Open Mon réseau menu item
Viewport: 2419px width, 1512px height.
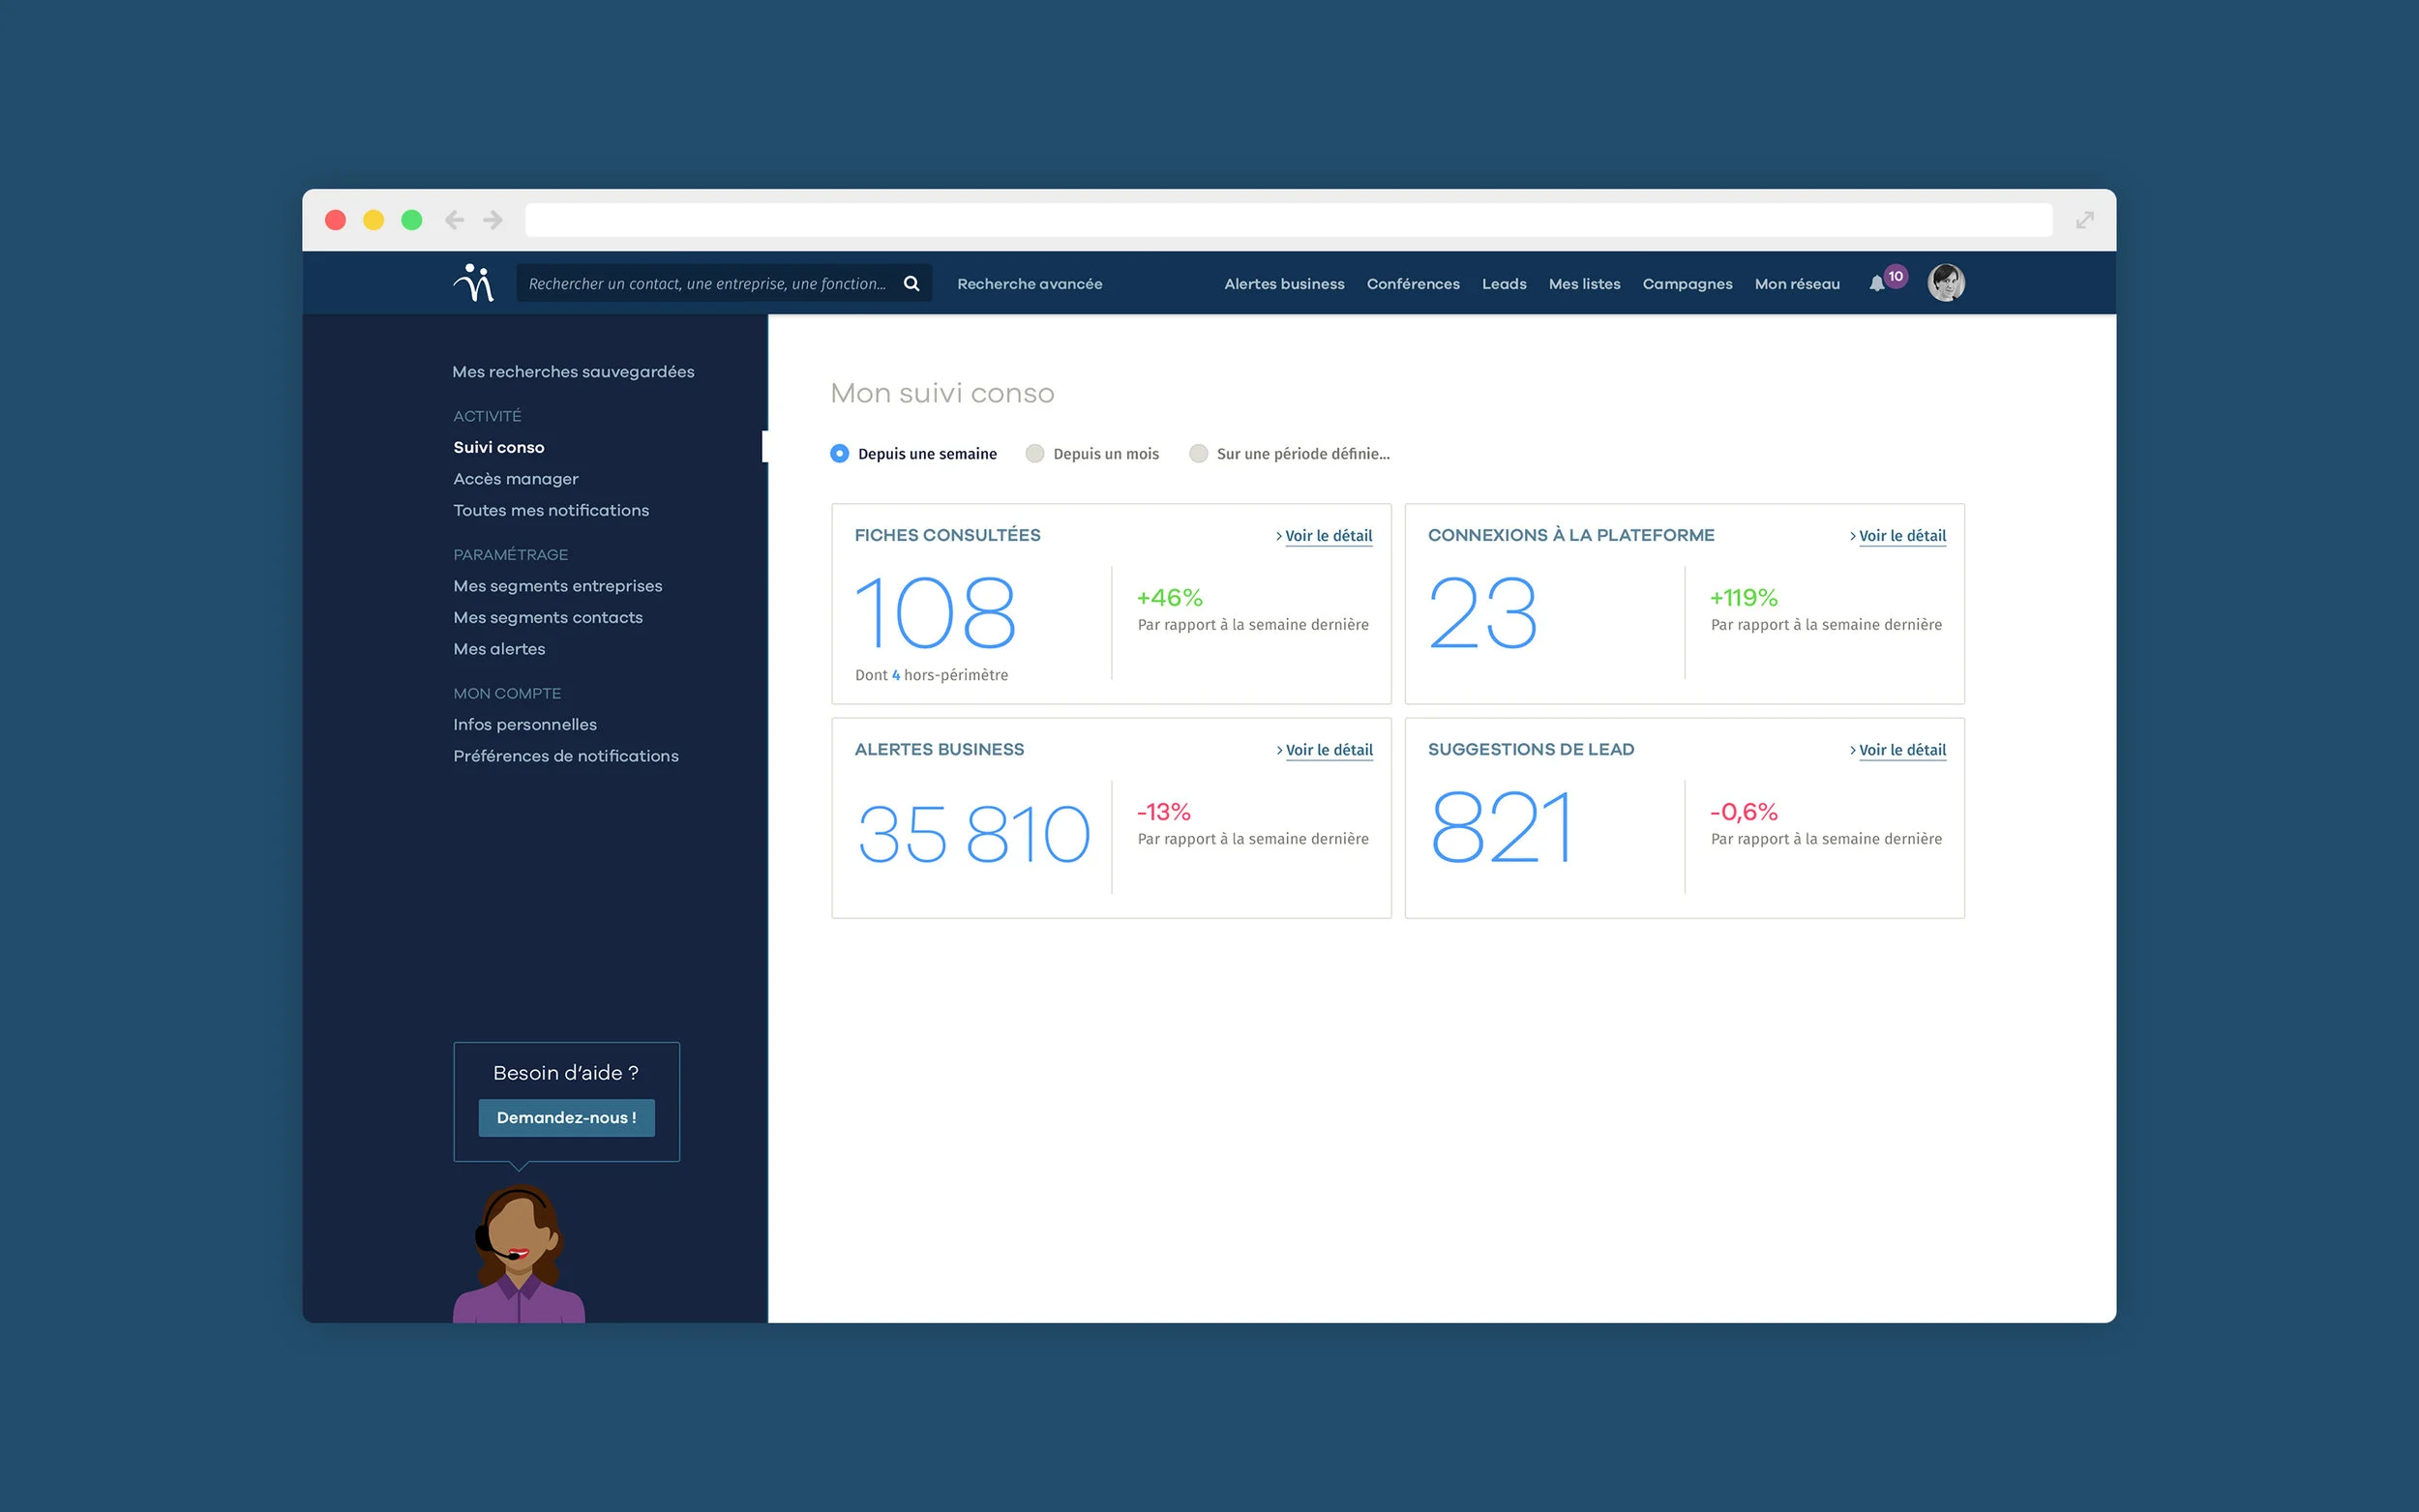coord(1796,284)
